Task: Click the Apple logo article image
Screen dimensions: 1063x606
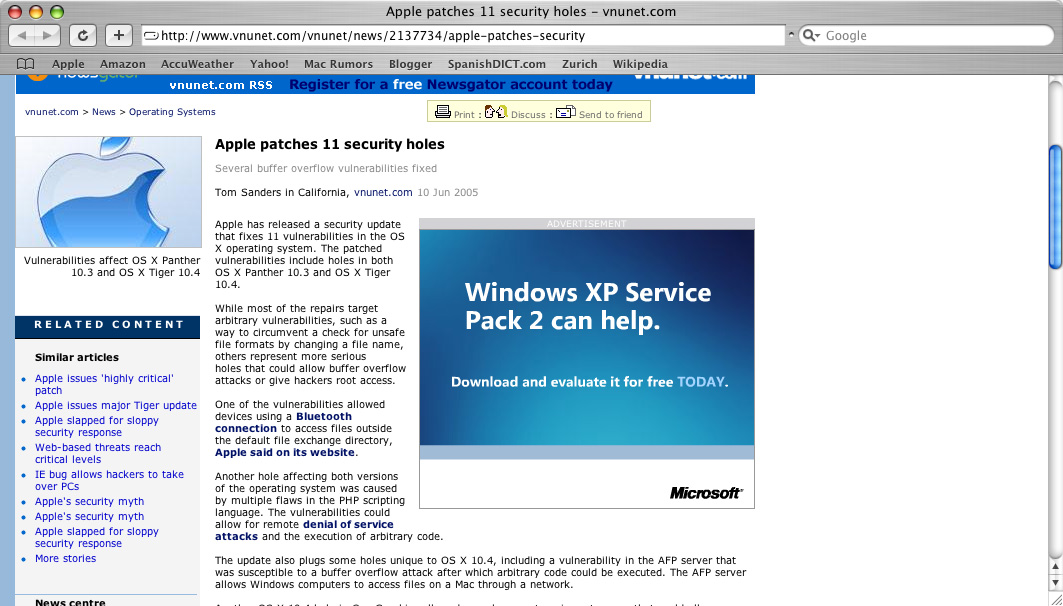Action: 108,192
